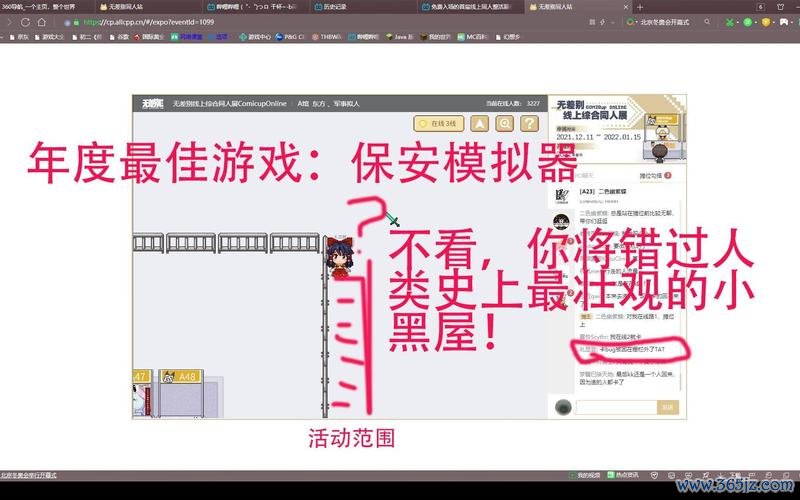
Task: Click the round user avatar beside chat input
Action: 563,407
